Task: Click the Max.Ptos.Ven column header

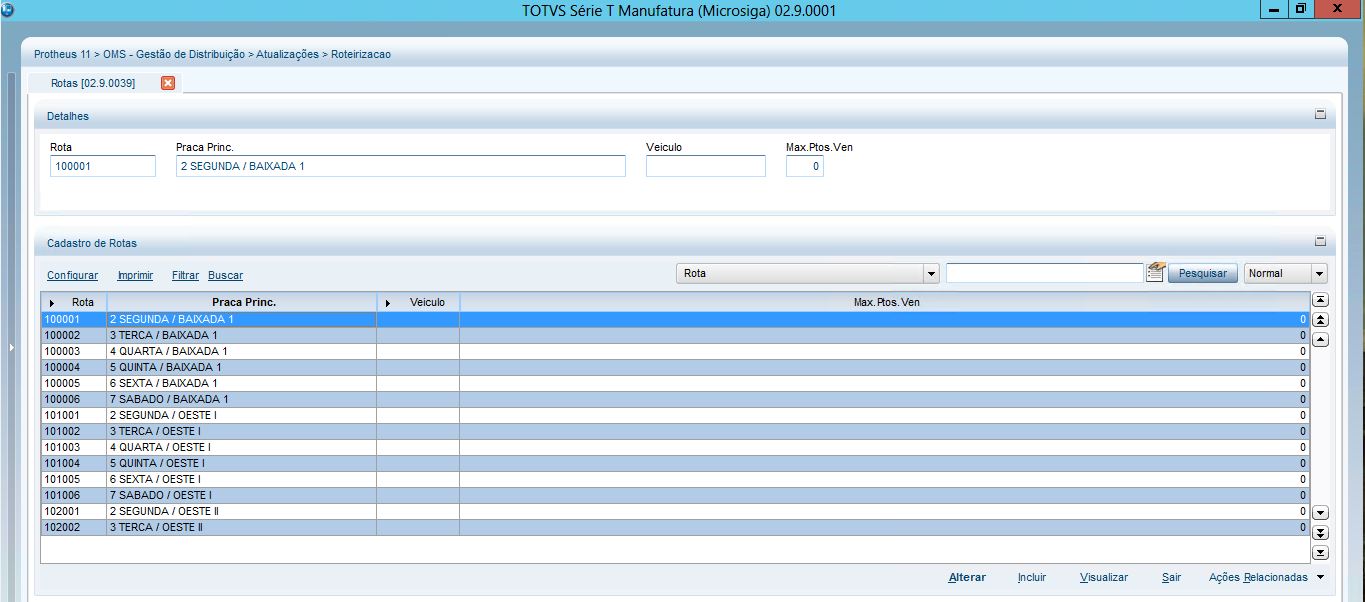Action: click(x=885, y=302)
